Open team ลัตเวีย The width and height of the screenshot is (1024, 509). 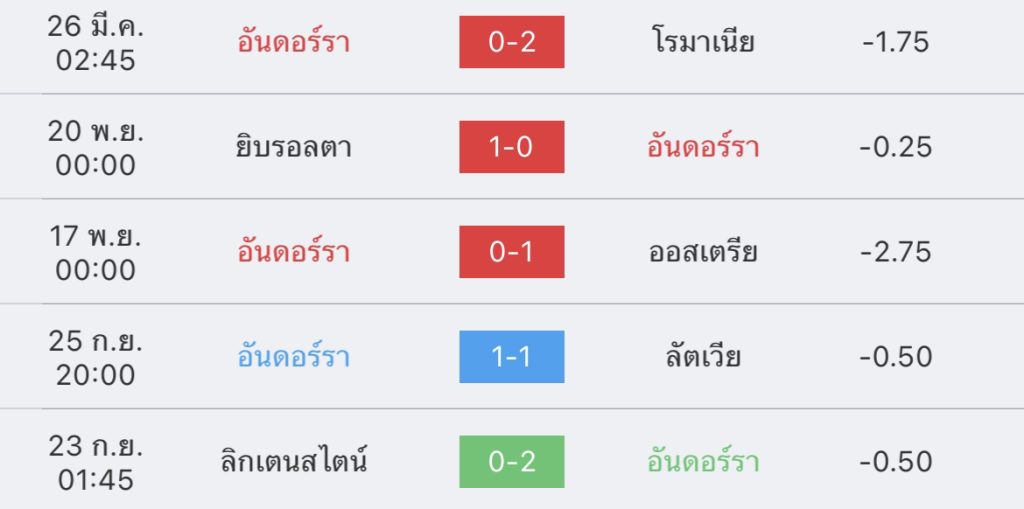703,357
